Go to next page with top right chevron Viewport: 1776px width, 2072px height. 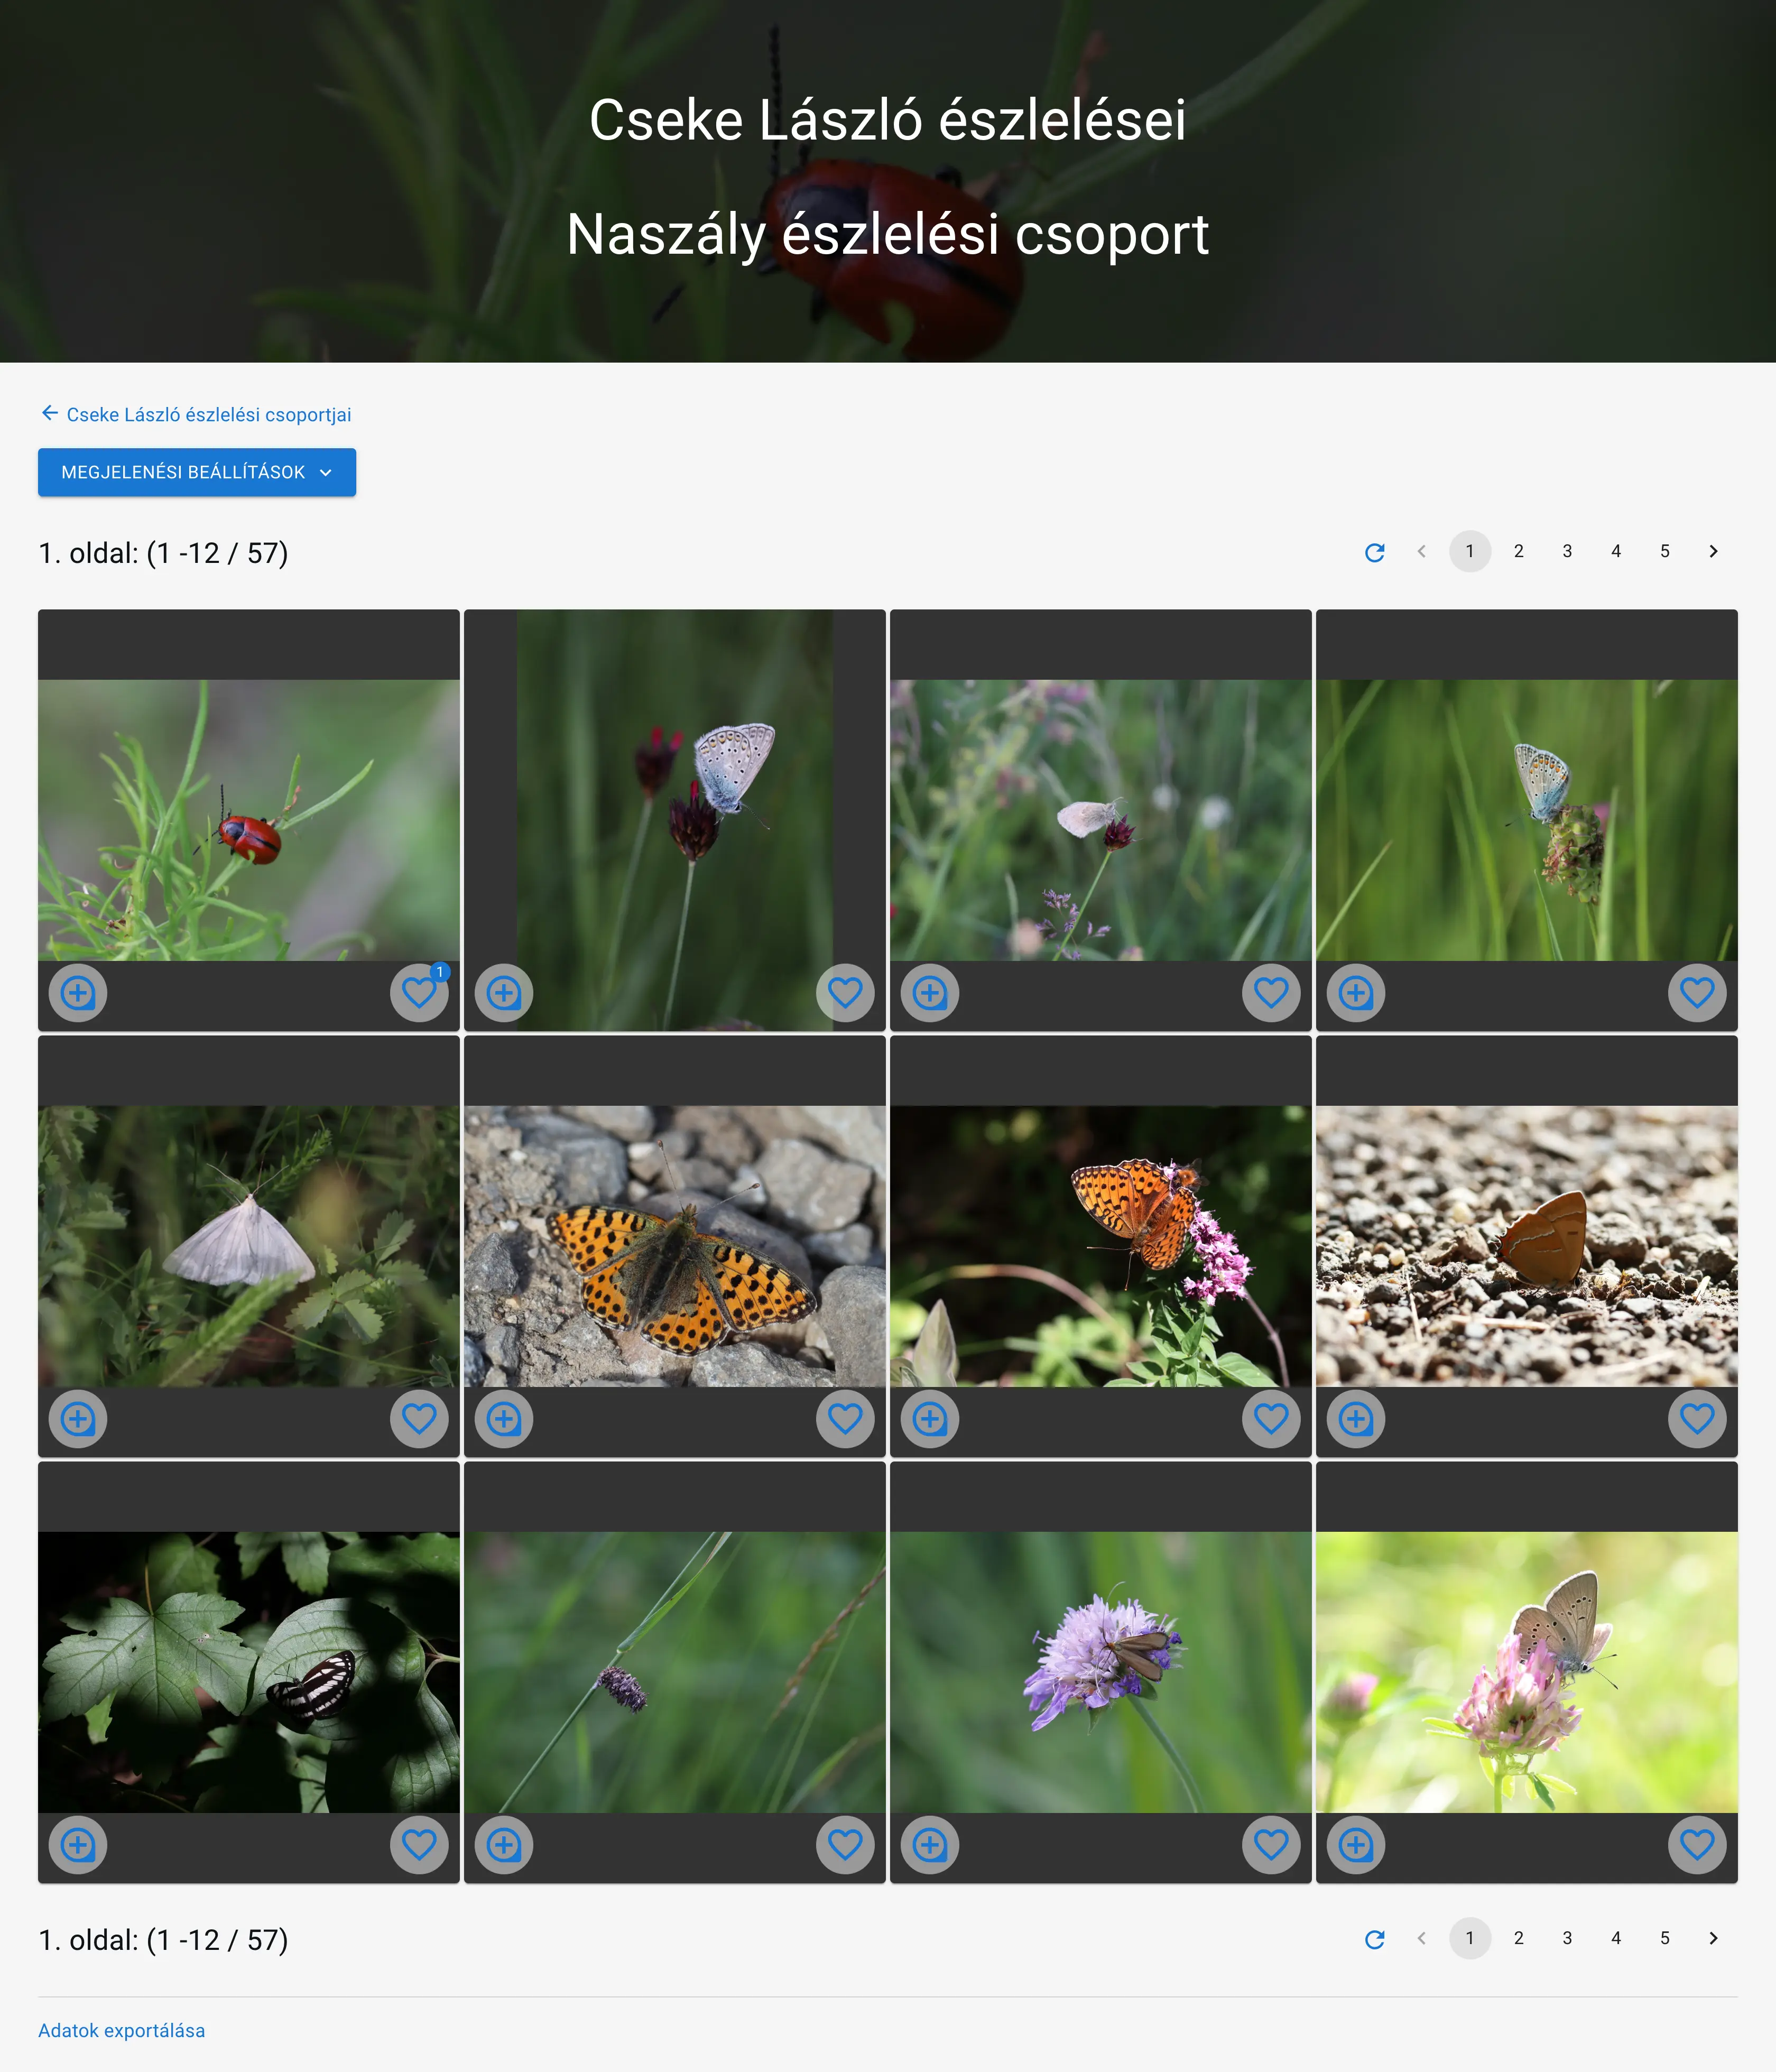pos(1713,551)
